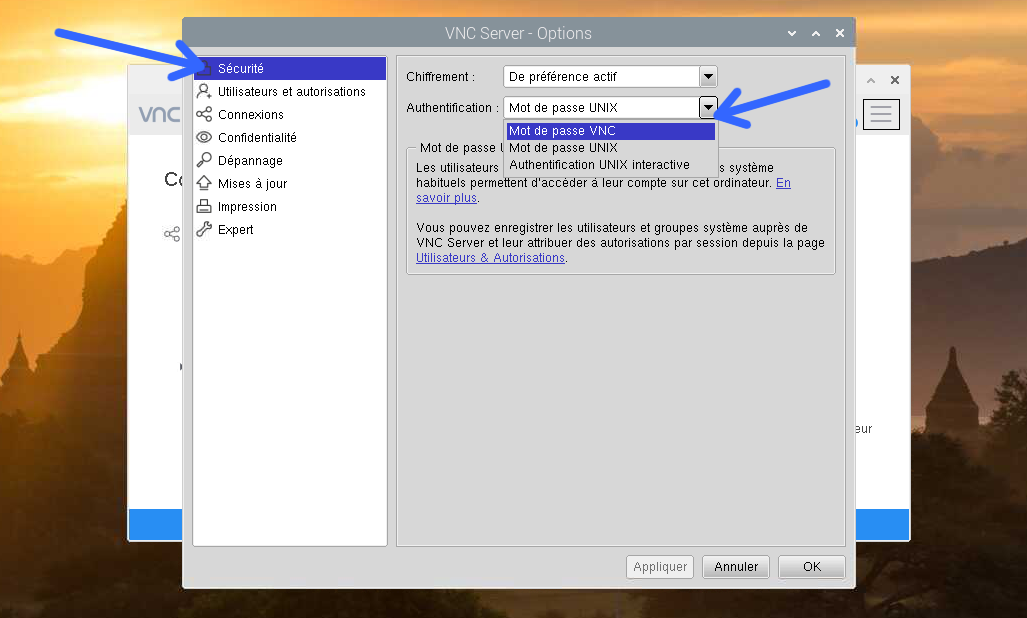Collapse the Authentification dropdown arrow
The height and width of the screenshot is (618, 1027).
pyautogui.click(x=708, y=107)
